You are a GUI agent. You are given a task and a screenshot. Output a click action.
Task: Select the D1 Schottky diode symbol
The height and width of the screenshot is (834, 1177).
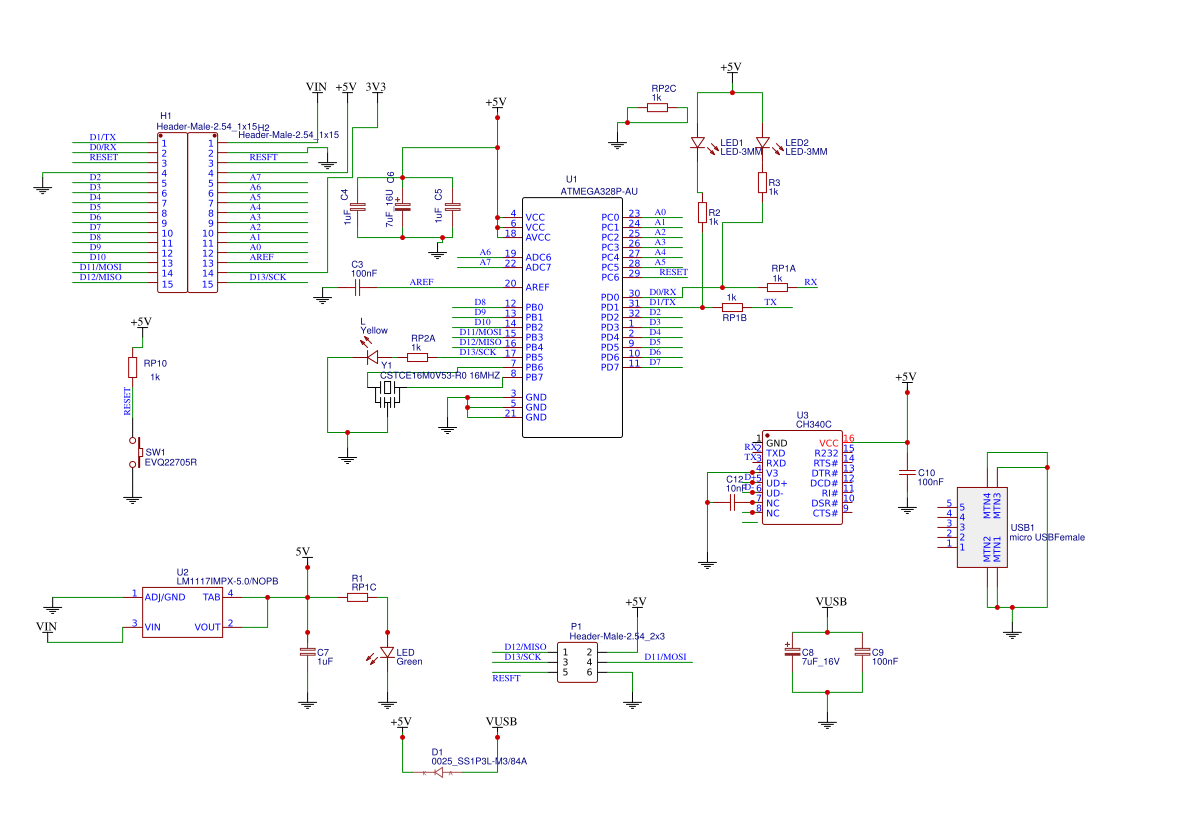click(438, 772)
